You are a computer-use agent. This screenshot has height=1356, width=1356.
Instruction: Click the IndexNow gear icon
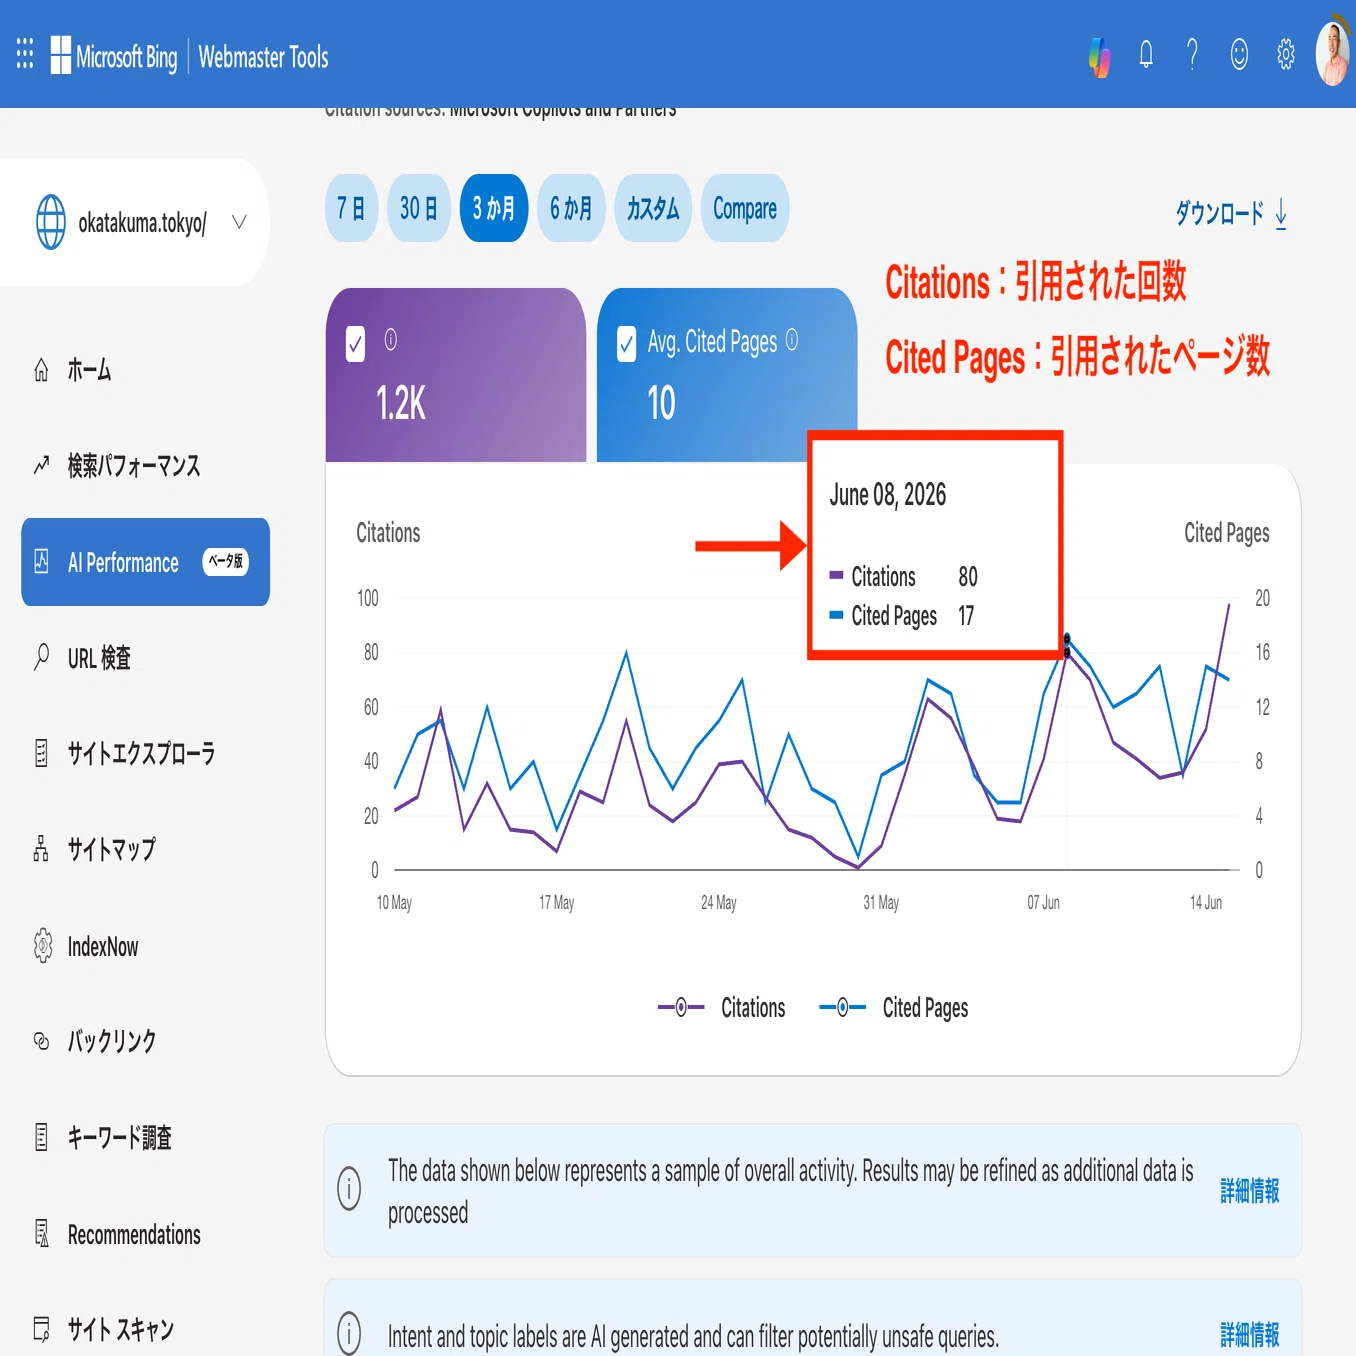click(x=42, y=945)
